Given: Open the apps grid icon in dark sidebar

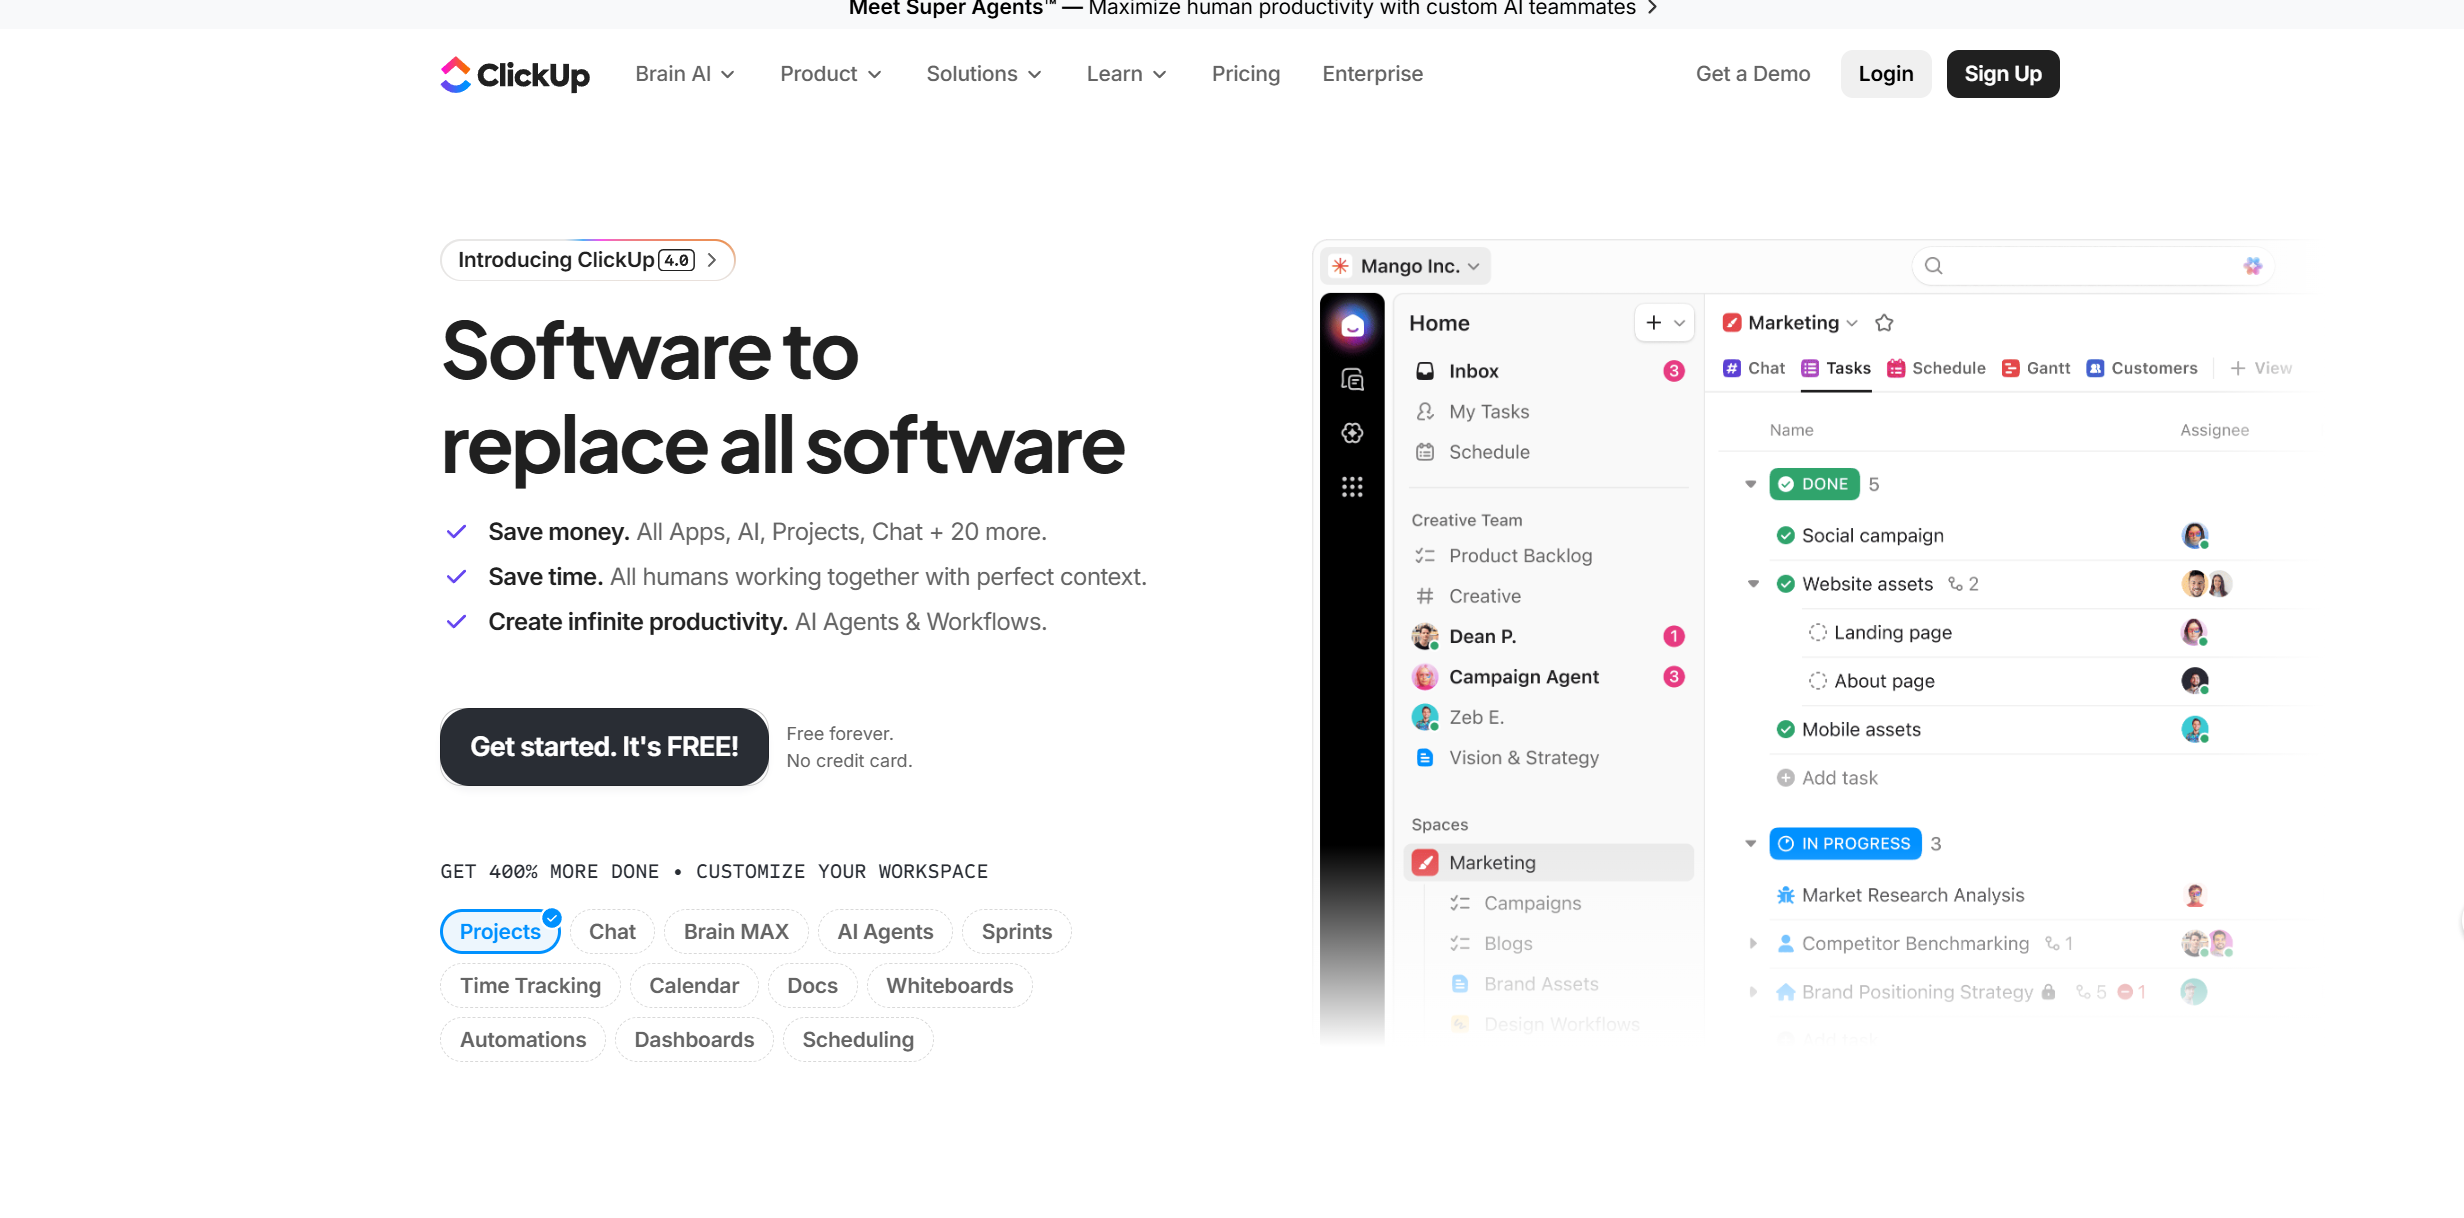Looking at the screenshot, I should pos(1352,487).
